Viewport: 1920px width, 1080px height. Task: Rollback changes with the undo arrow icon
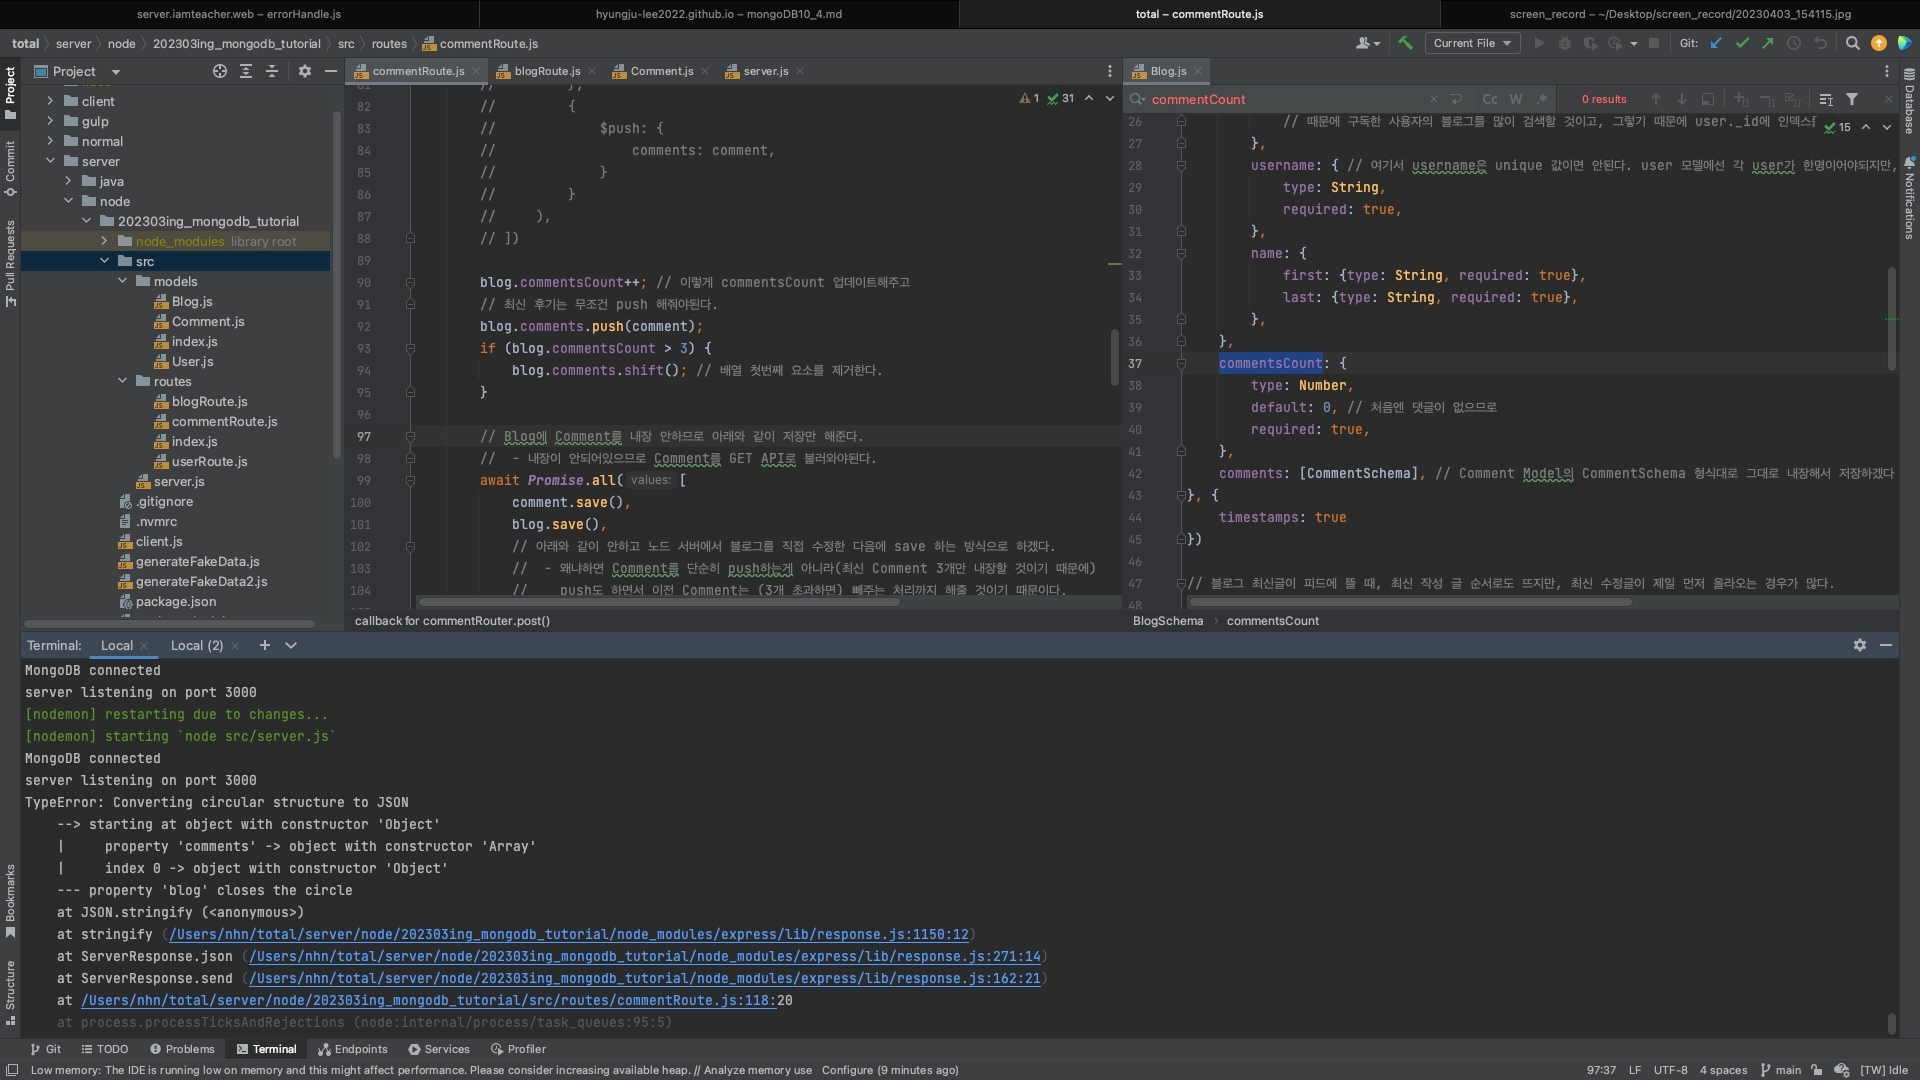[x=1820, y=43]
